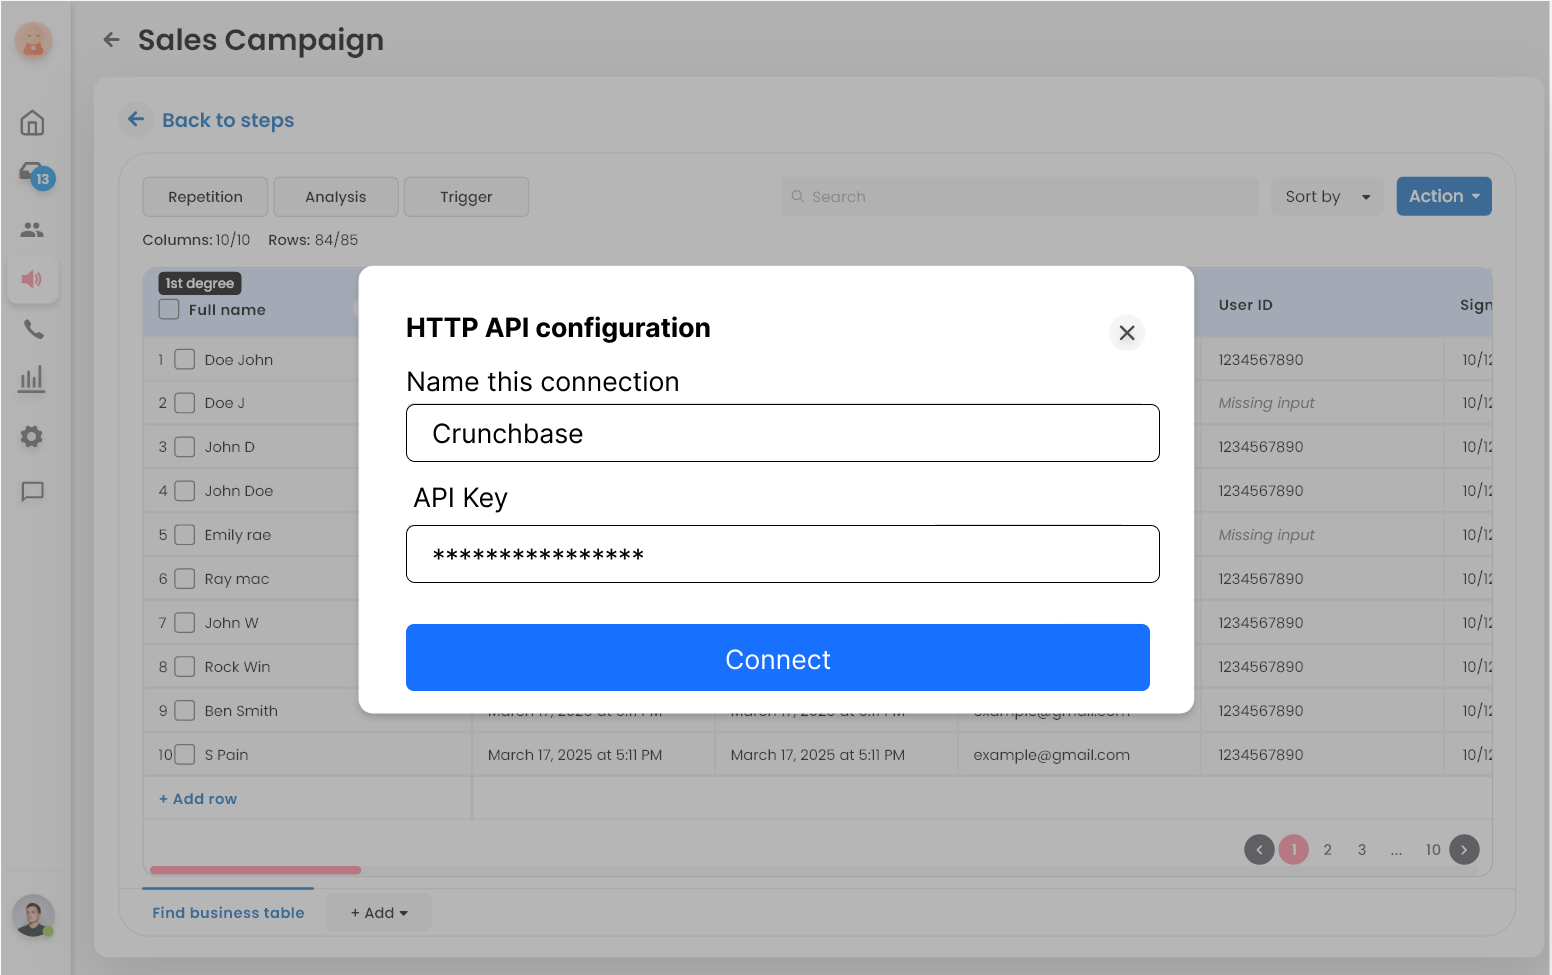Check the John Doe row checkbox
Image resolution: width=1552 pixels, height=975 pixels.
185,491
